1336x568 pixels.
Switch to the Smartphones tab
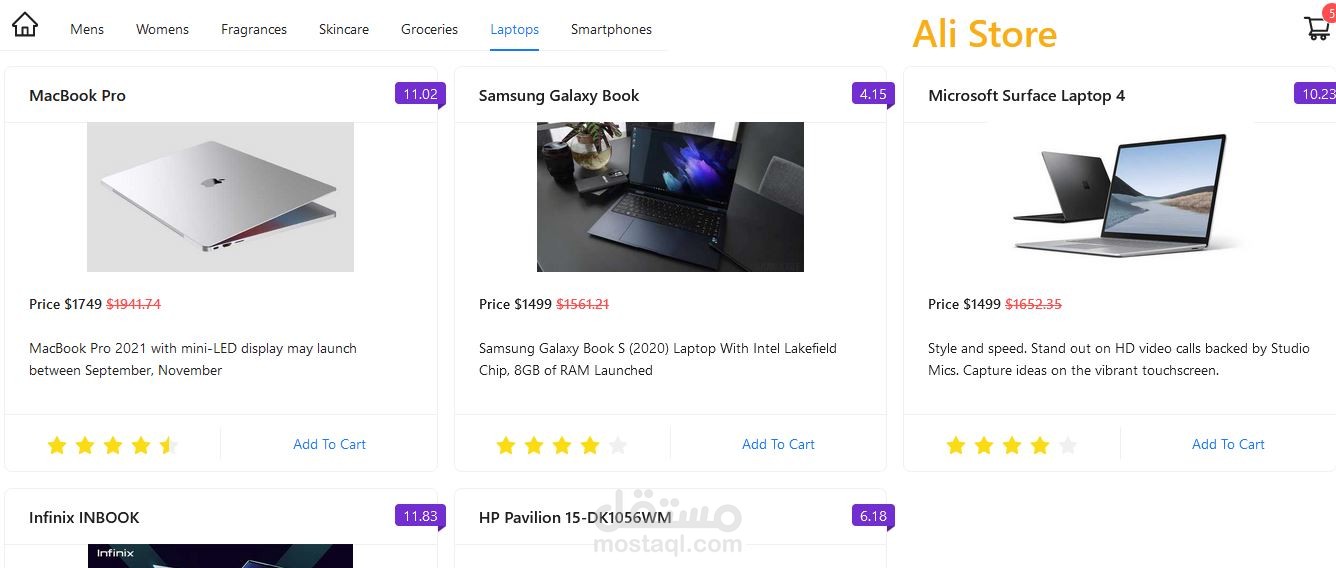[x=611, y=30]
